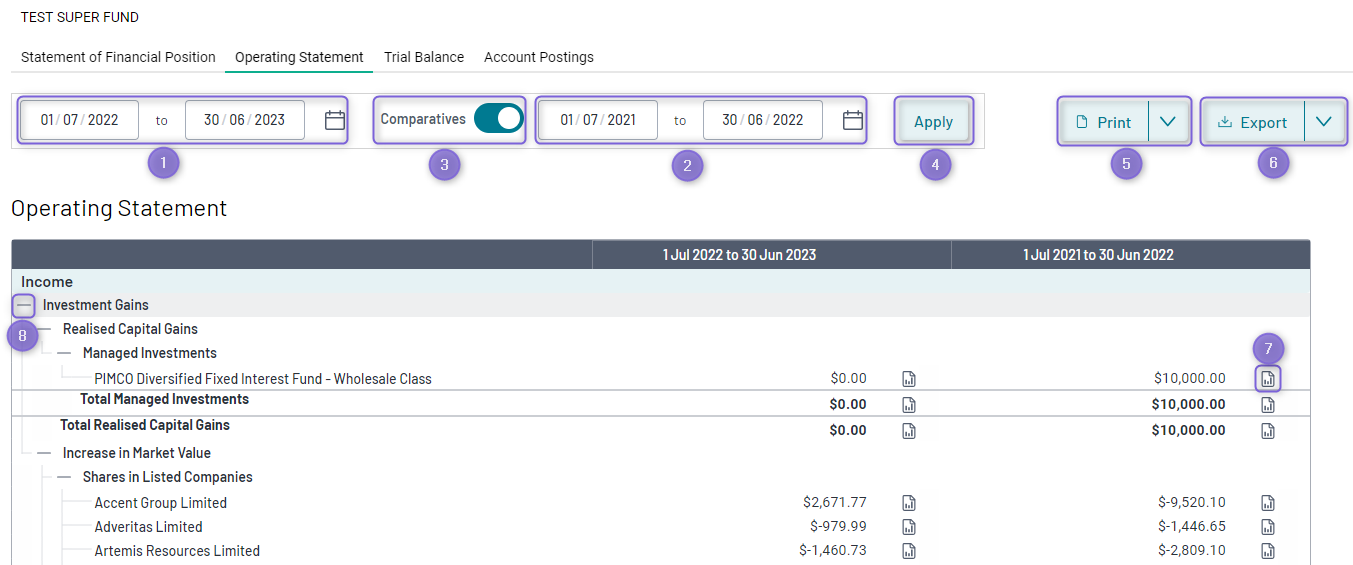This screenshot has height=565, width=1353.
Task: Switch to Statement of Financial Position tab
Action: [x=118, y=57]
